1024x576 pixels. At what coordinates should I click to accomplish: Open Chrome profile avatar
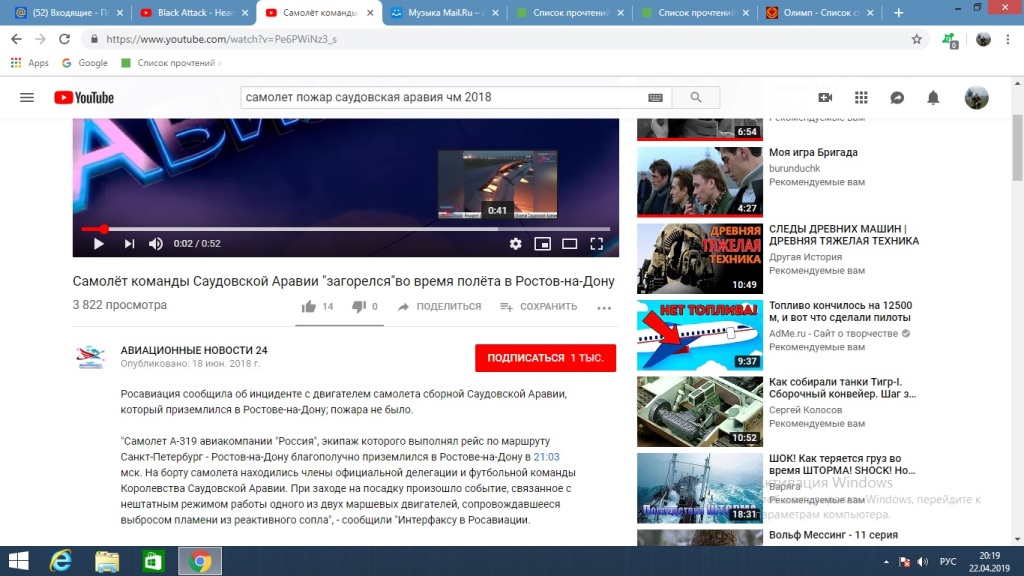point(983,39)
